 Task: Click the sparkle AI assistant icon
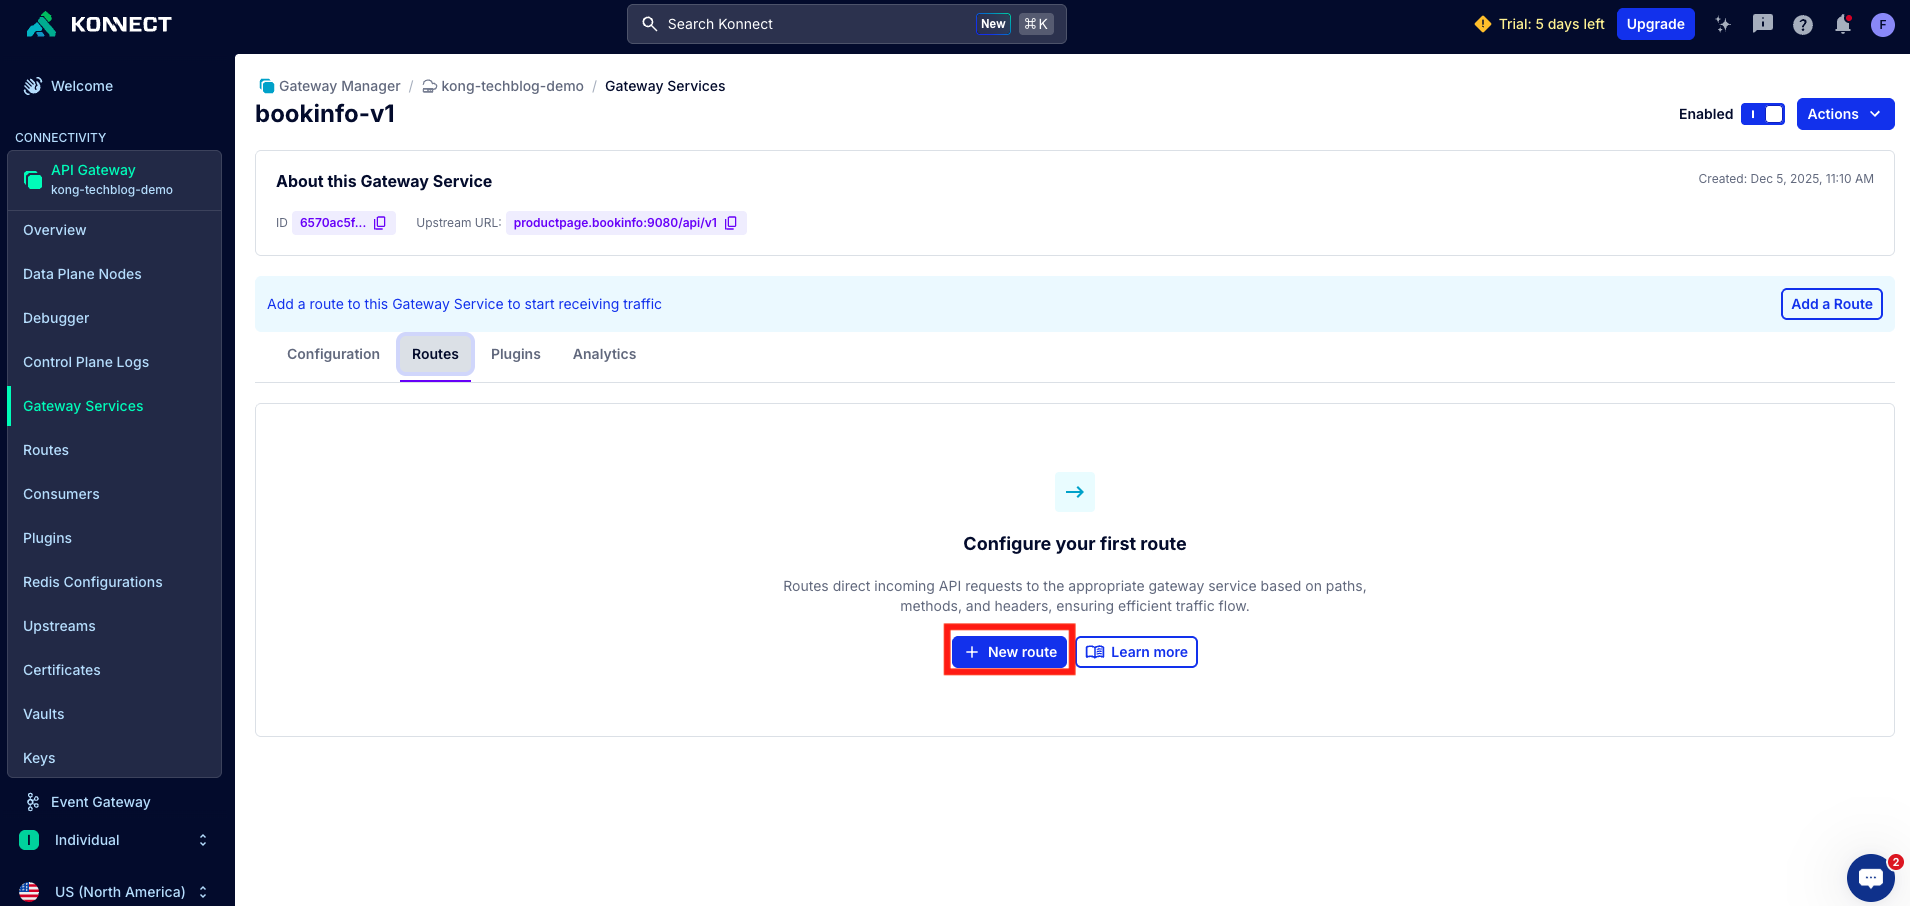pos(1722,24)
